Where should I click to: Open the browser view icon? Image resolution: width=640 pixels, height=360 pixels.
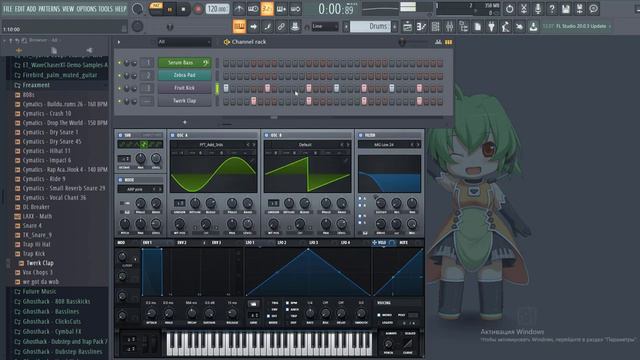click(x=464, y=27)
